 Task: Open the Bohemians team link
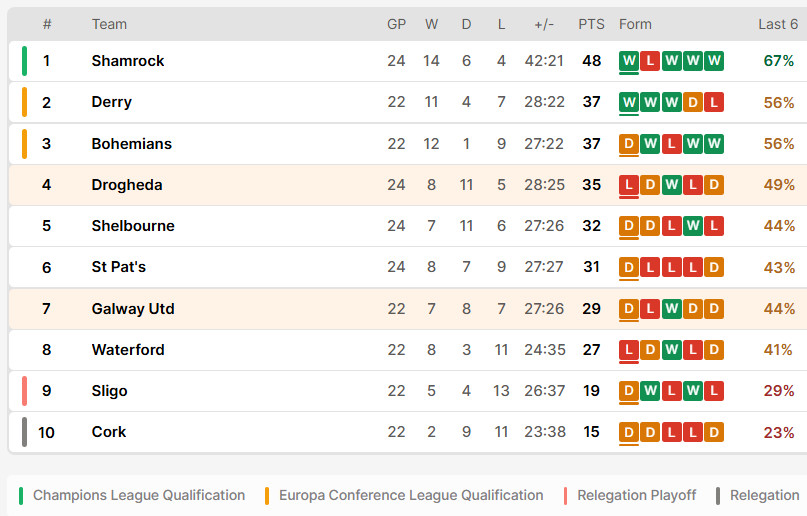[x=132, y=144]
